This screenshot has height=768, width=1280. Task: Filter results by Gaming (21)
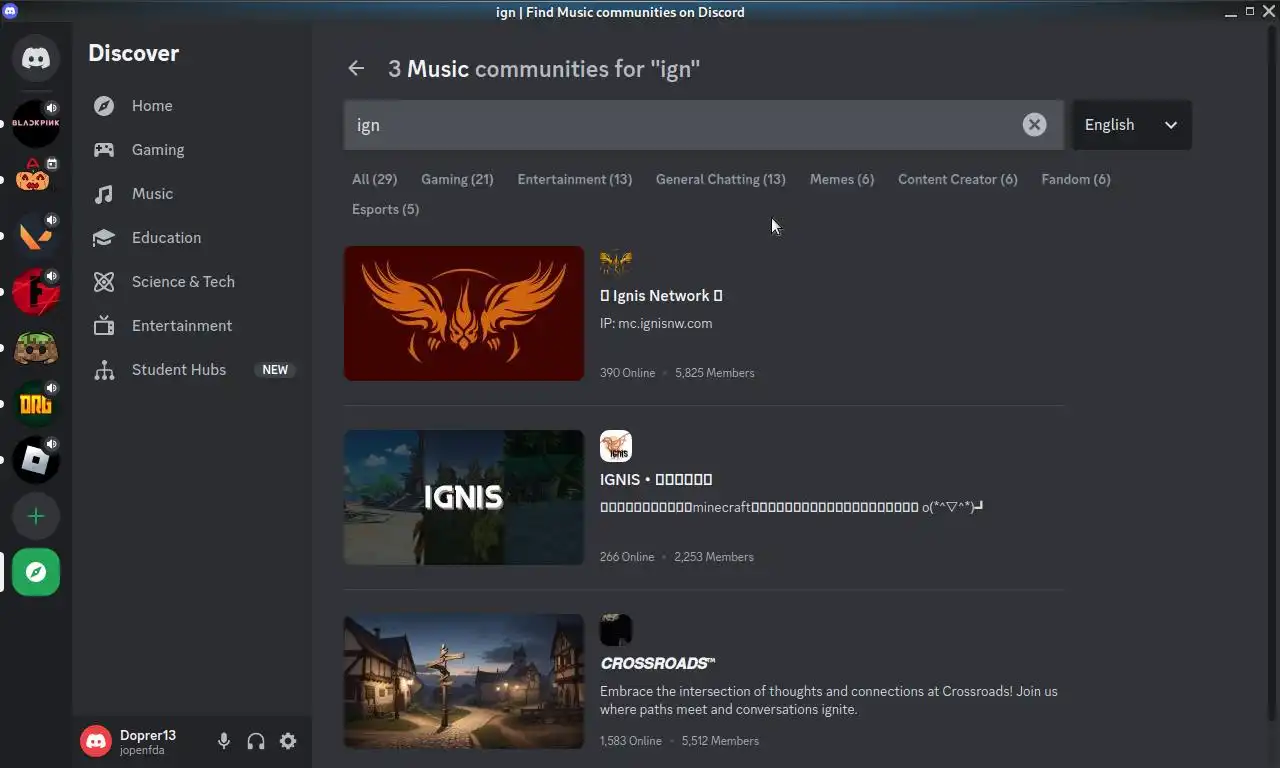(457, 179)
